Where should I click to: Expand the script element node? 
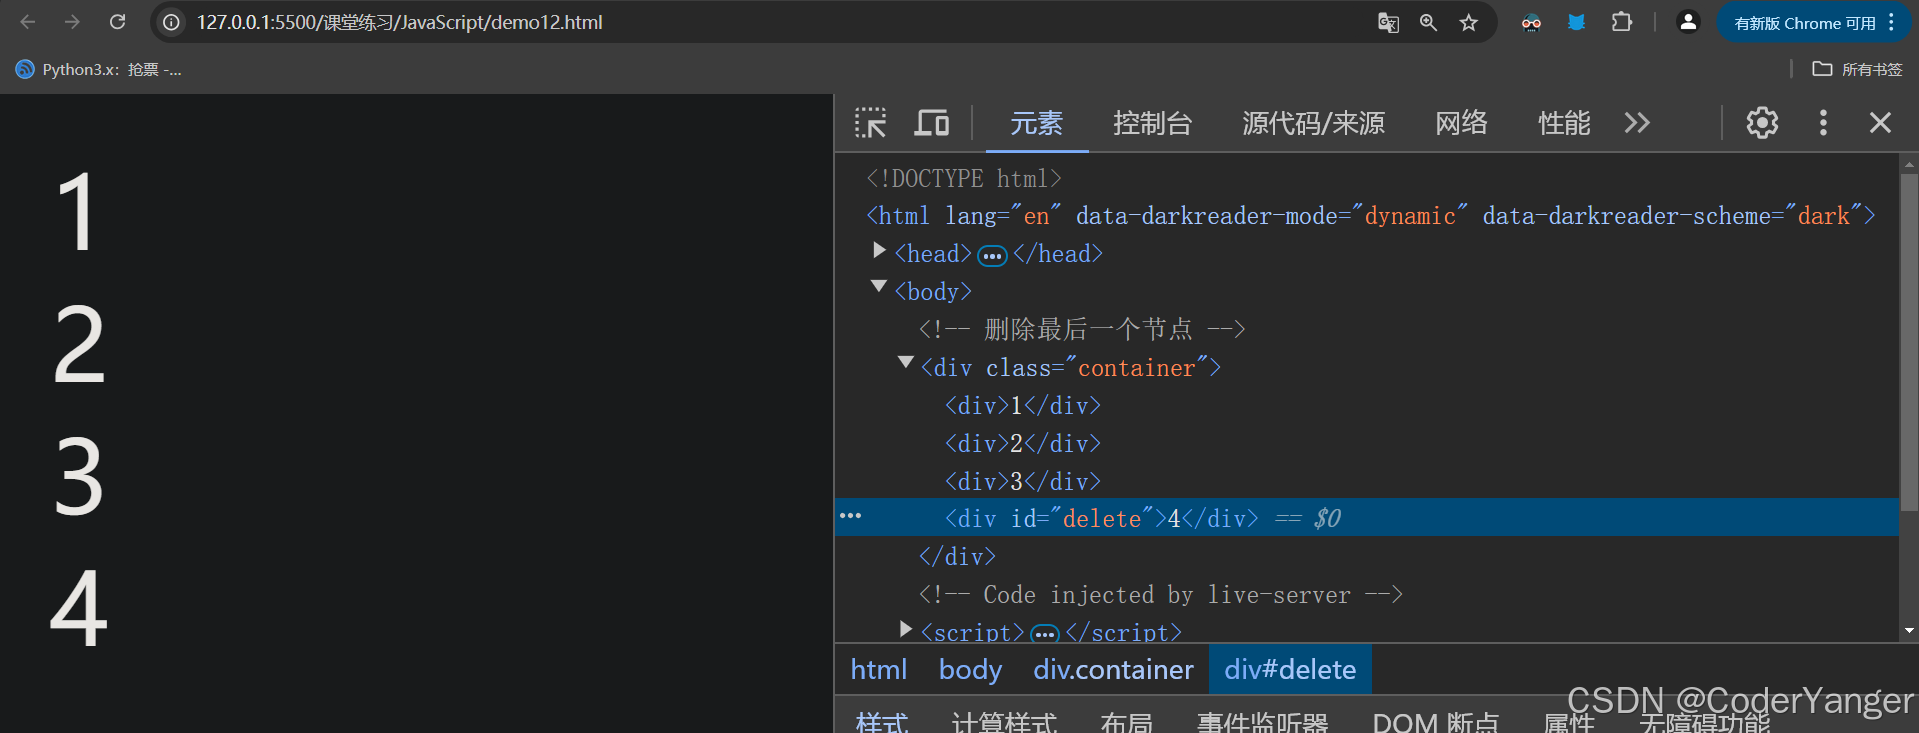point(905,629)
